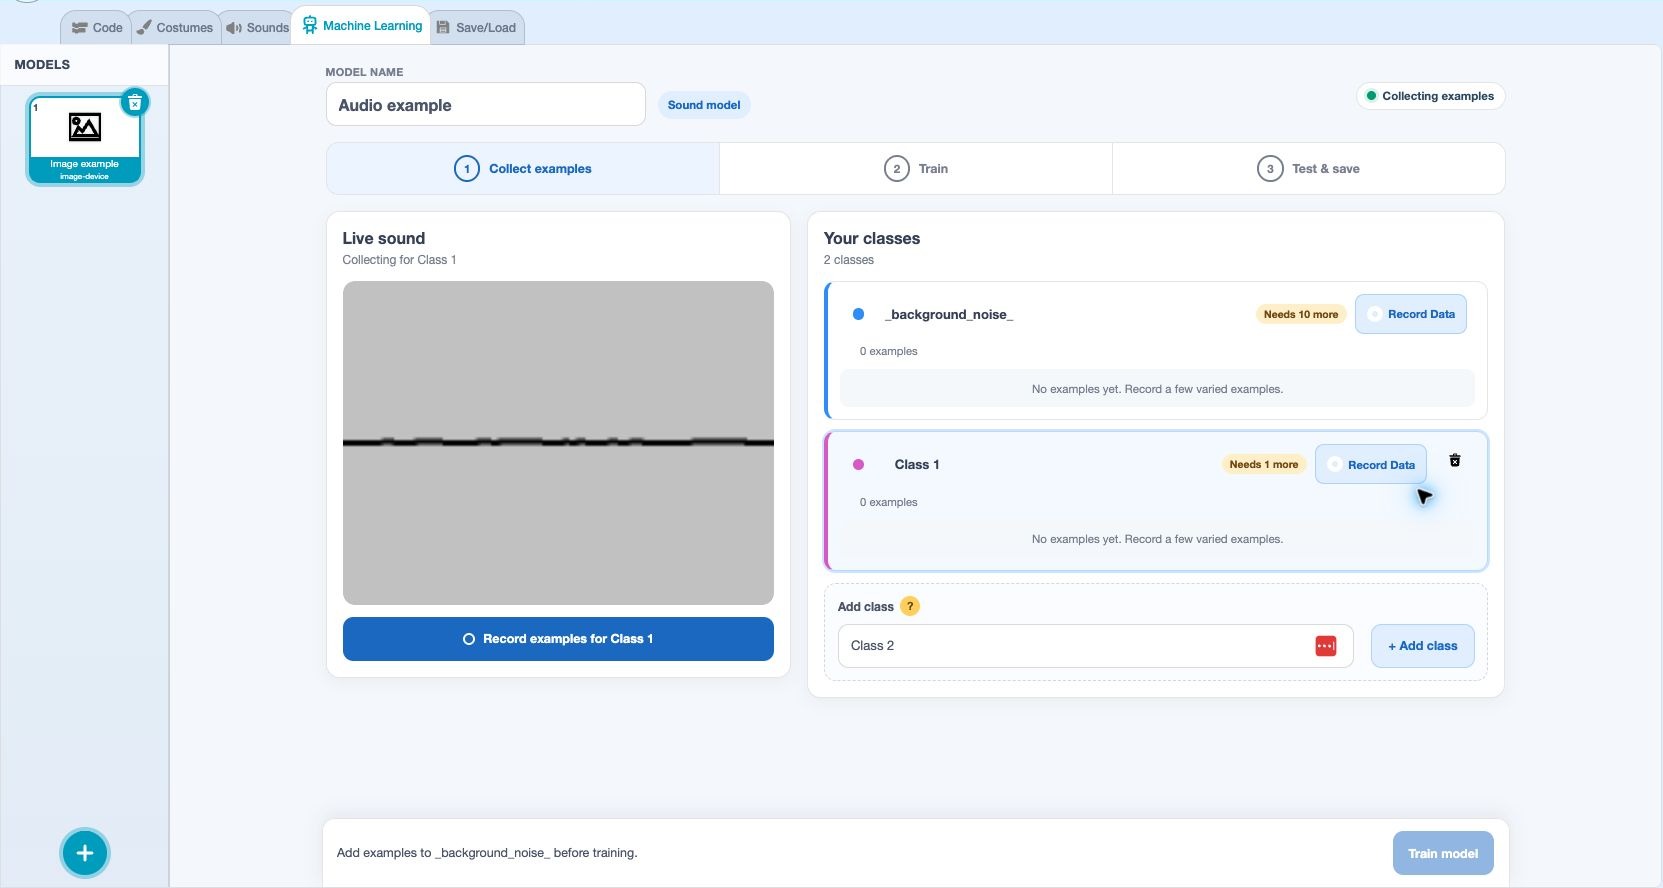Viewport: 1663px width, 888px height.
Task: Click the Needs 10 more badge
Action: (x=1301, y=314)
